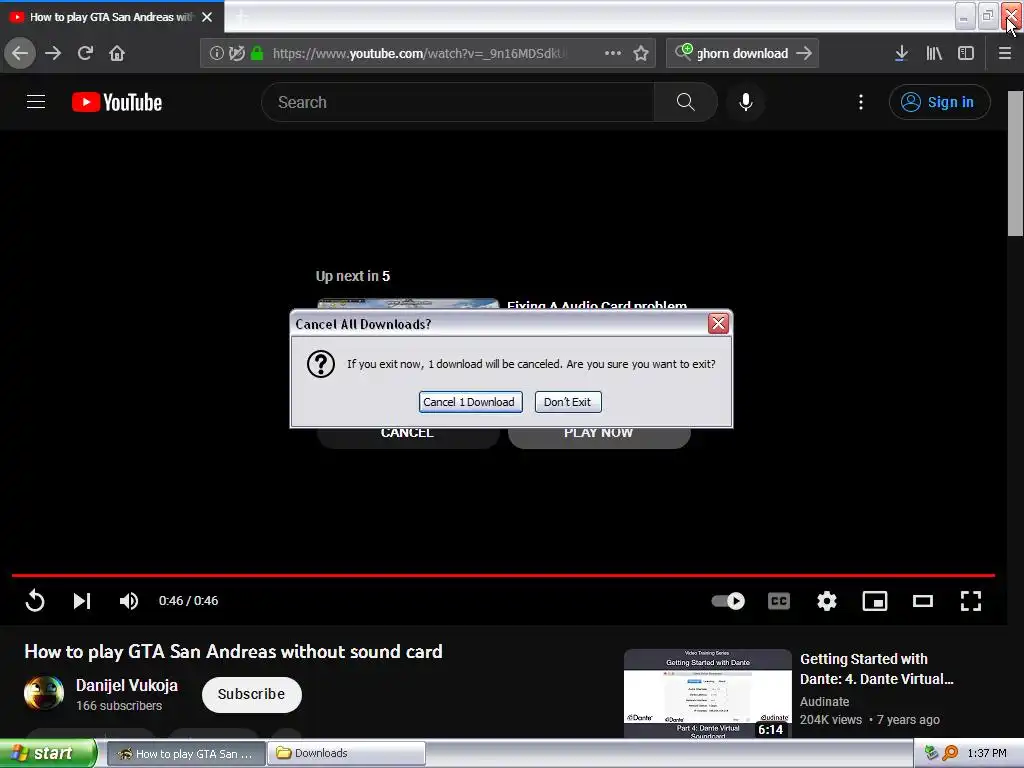Open Danijel Vukoja channel avatar
Screen dimensions: 1024x768
point(44,694)
